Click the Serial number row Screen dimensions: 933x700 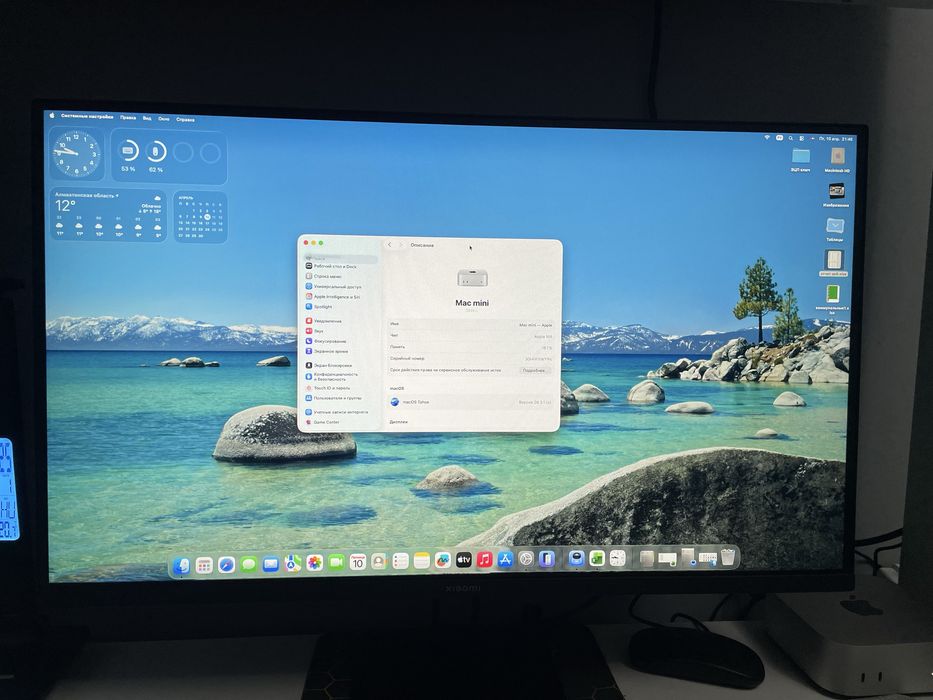coord(470,359)
